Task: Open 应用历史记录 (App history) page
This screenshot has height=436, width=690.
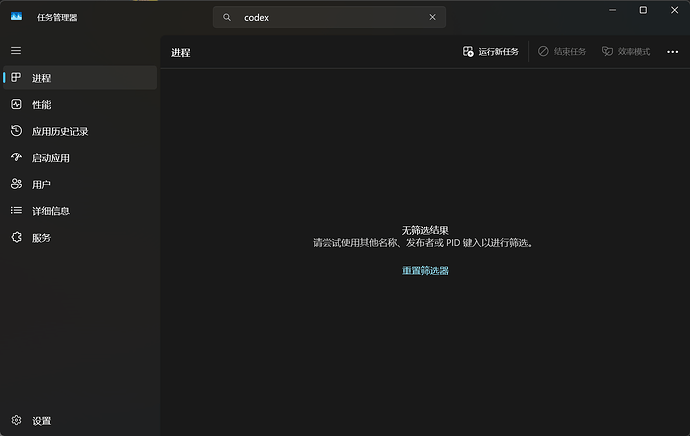Action: (x=80, y=131)
